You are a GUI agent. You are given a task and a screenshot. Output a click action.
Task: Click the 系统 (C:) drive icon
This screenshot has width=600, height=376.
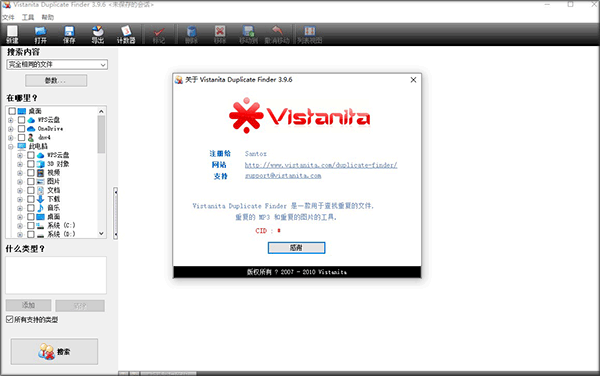click(41, 225)
